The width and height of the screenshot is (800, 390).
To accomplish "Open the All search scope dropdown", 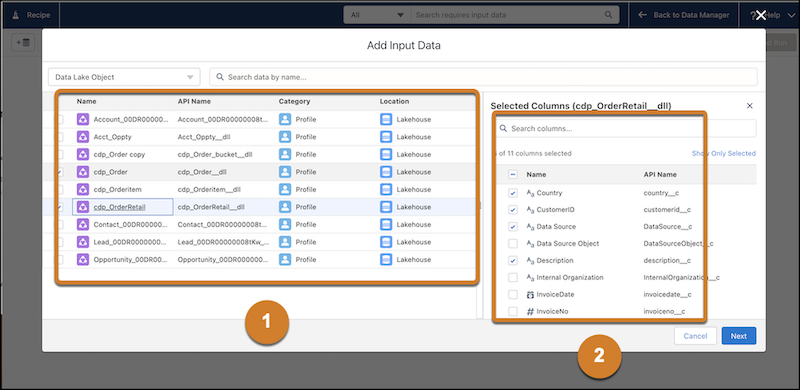I will pyautogui.click(x=377, y=15).
